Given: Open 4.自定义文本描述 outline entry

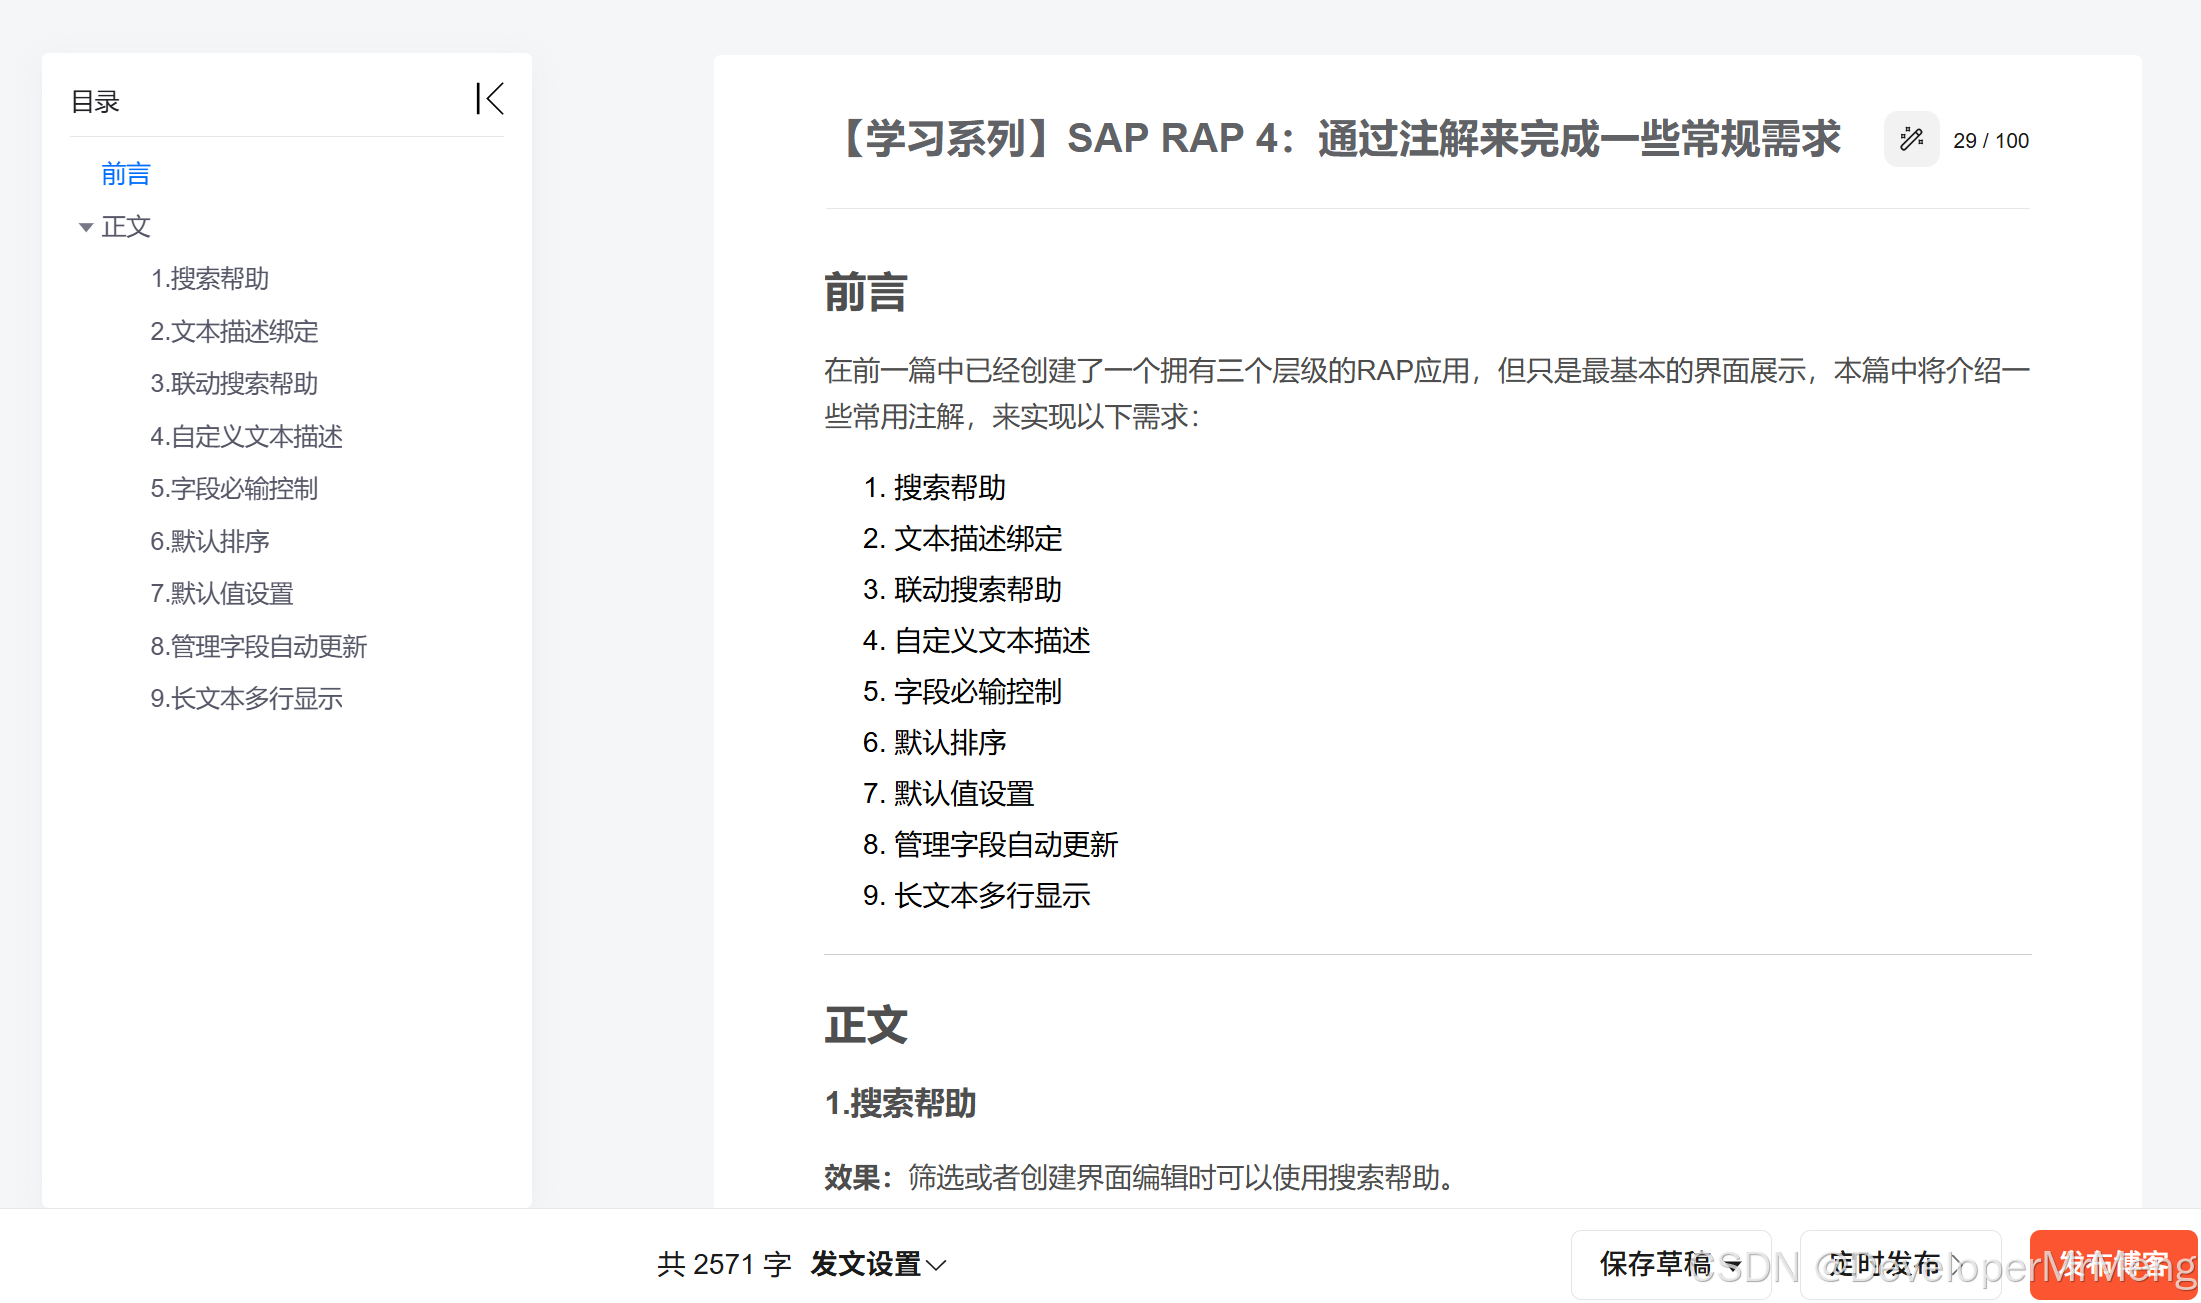Looking at the screenshot, I should coord(246,436).
